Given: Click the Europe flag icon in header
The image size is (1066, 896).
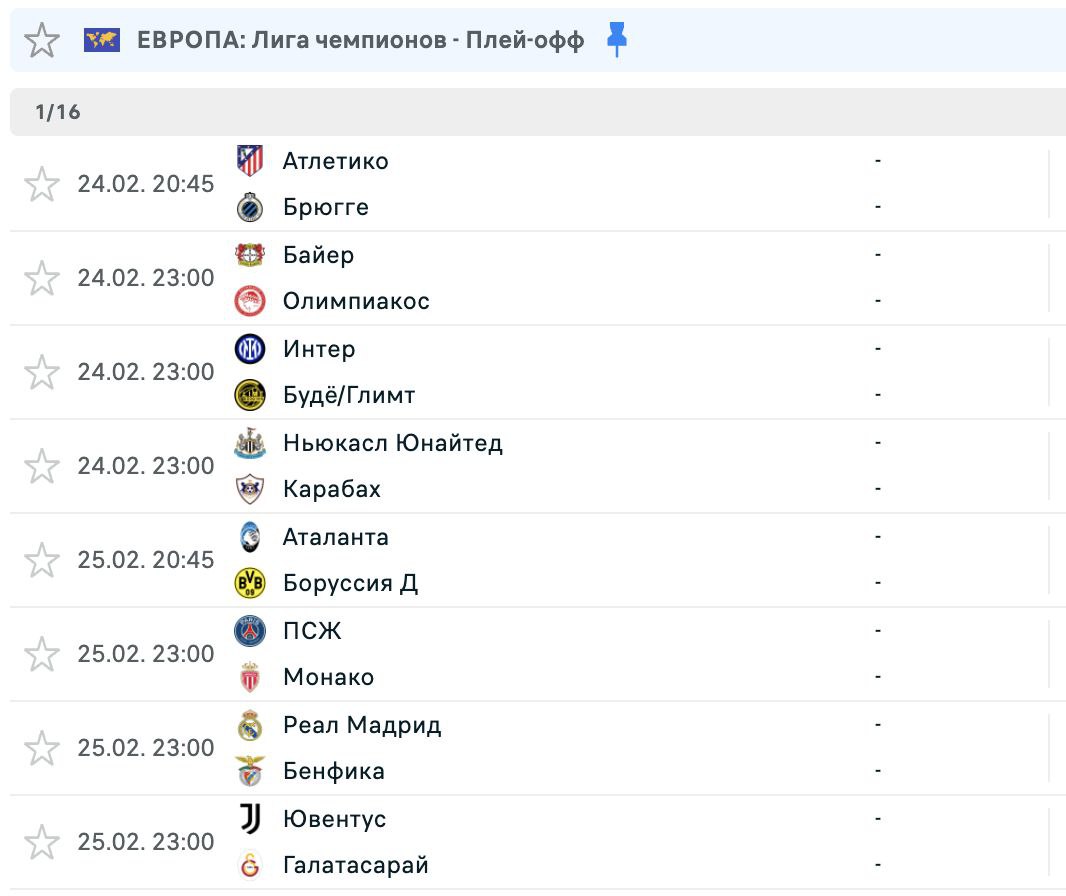Looking at the screenshot, I should coord(102,40).
